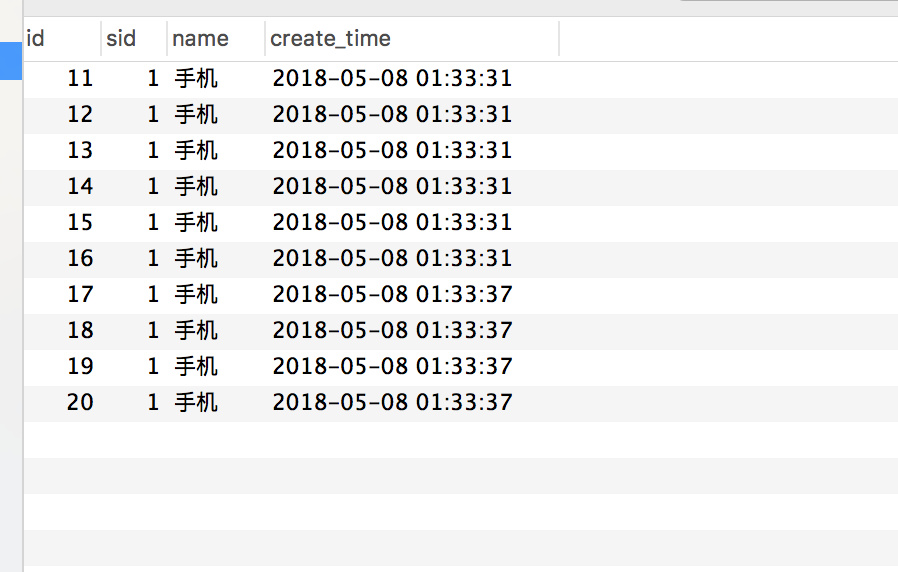
Task: Click the create_time column header
Action: click(x=412, y=39)
